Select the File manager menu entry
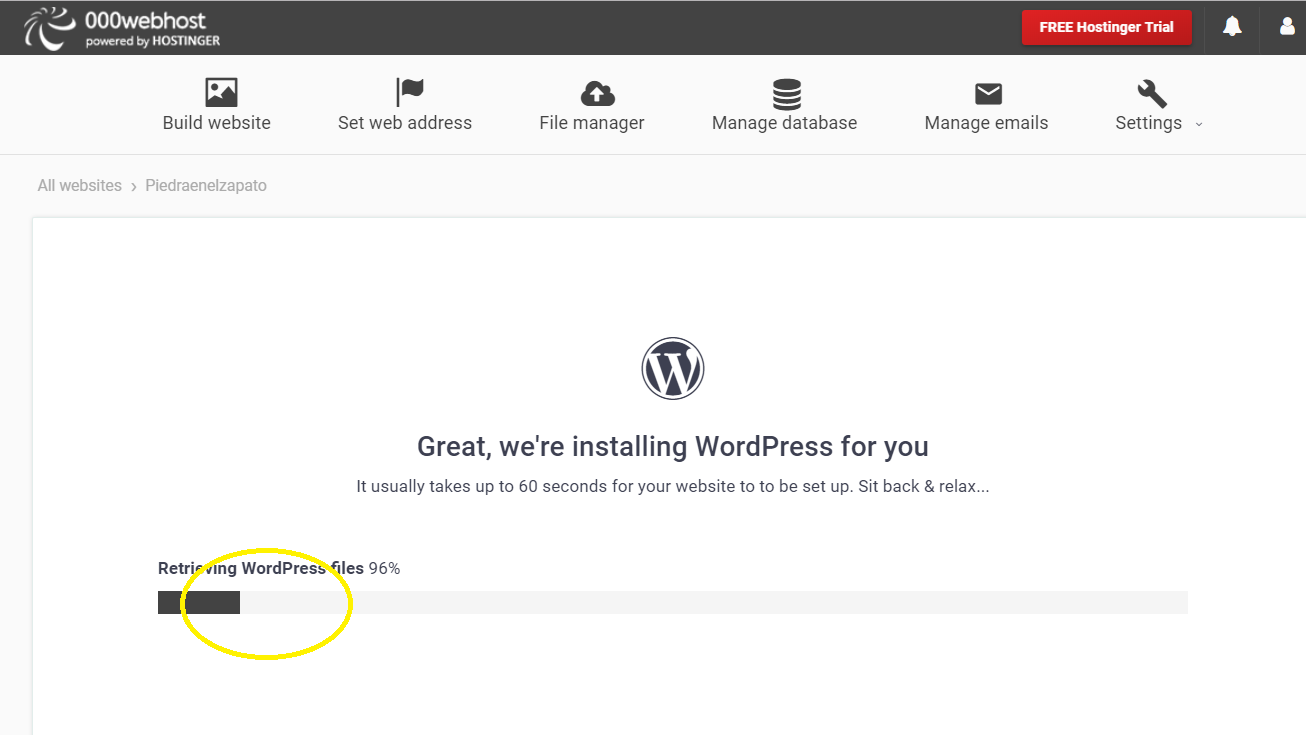Viewport: 1306px width, 735px height. click(591, 122)
